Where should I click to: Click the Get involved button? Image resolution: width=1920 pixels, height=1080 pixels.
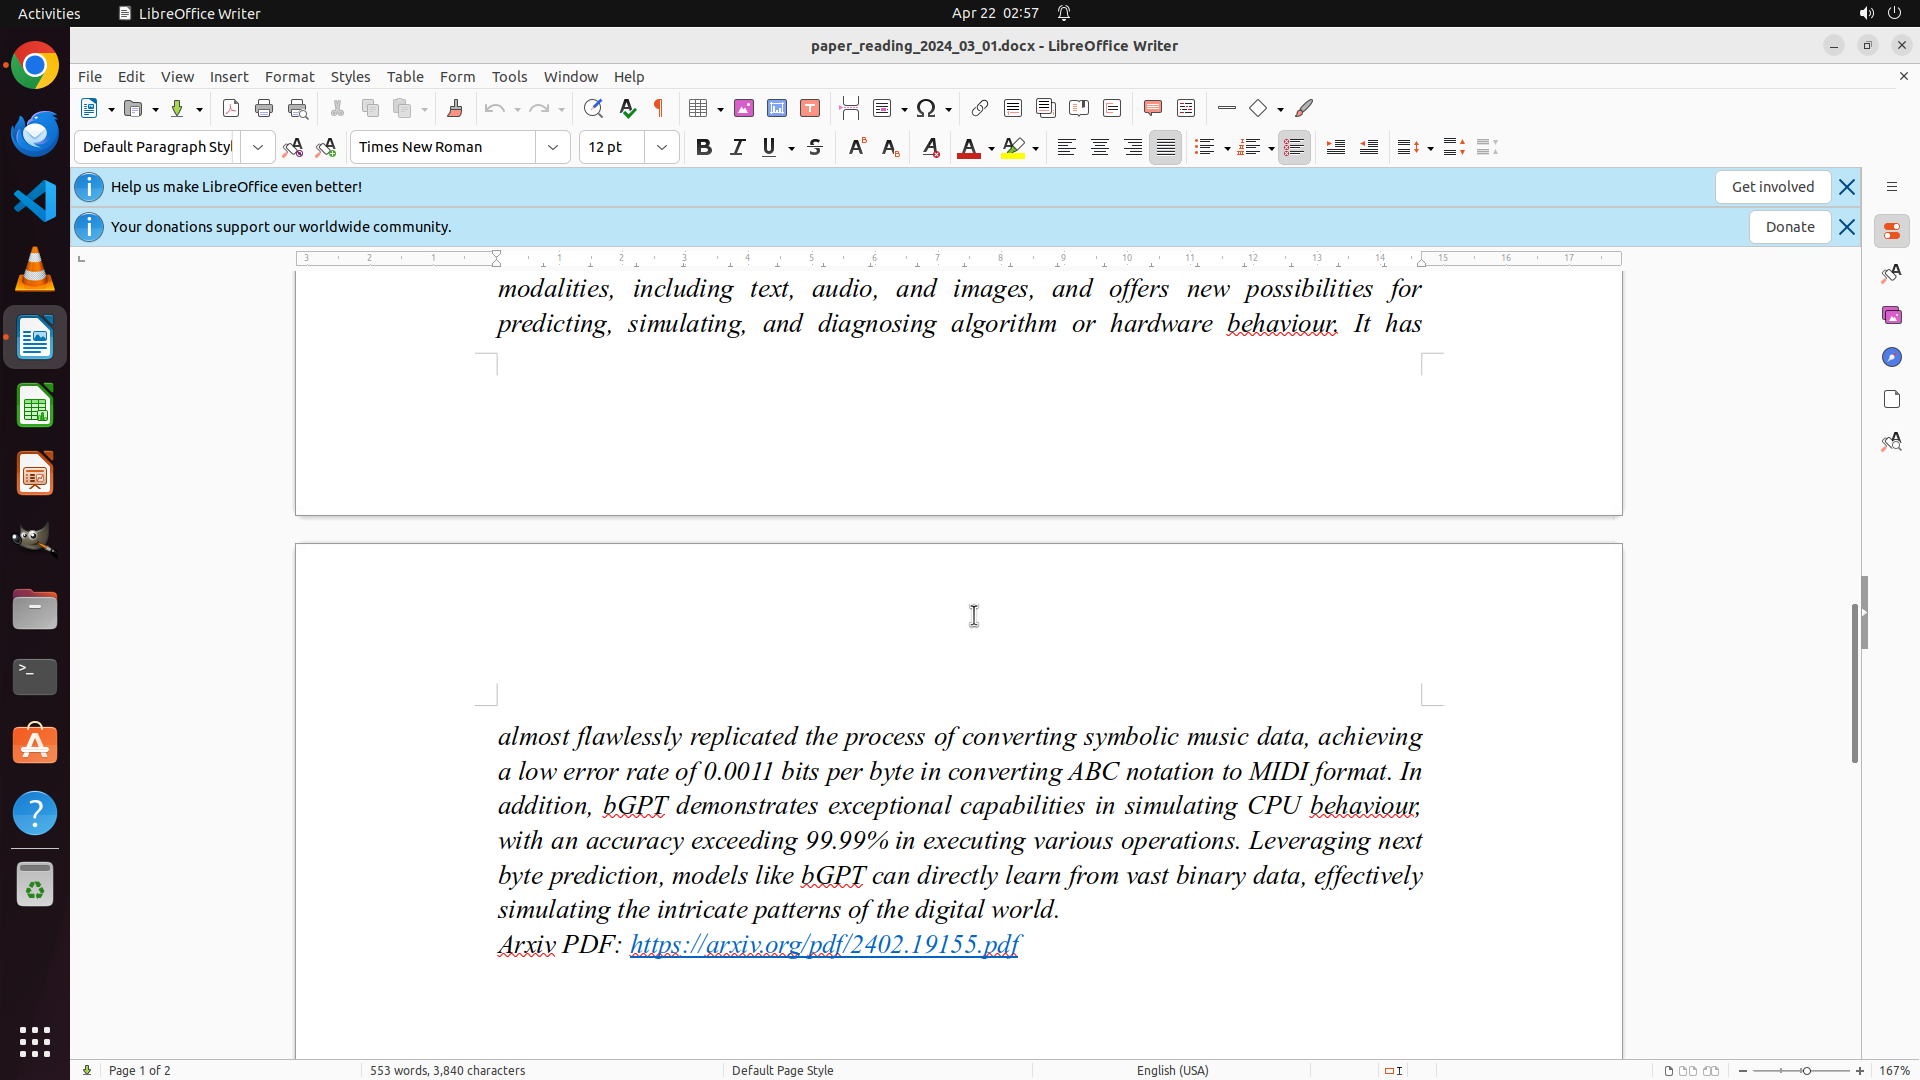click(1772, 187)
